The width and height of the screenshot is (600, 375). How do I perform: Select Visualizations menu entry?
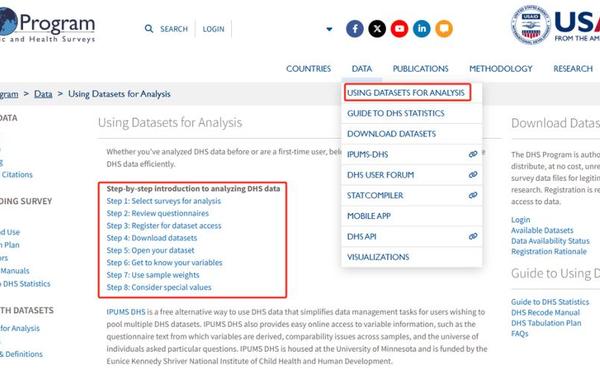(411, 257)
